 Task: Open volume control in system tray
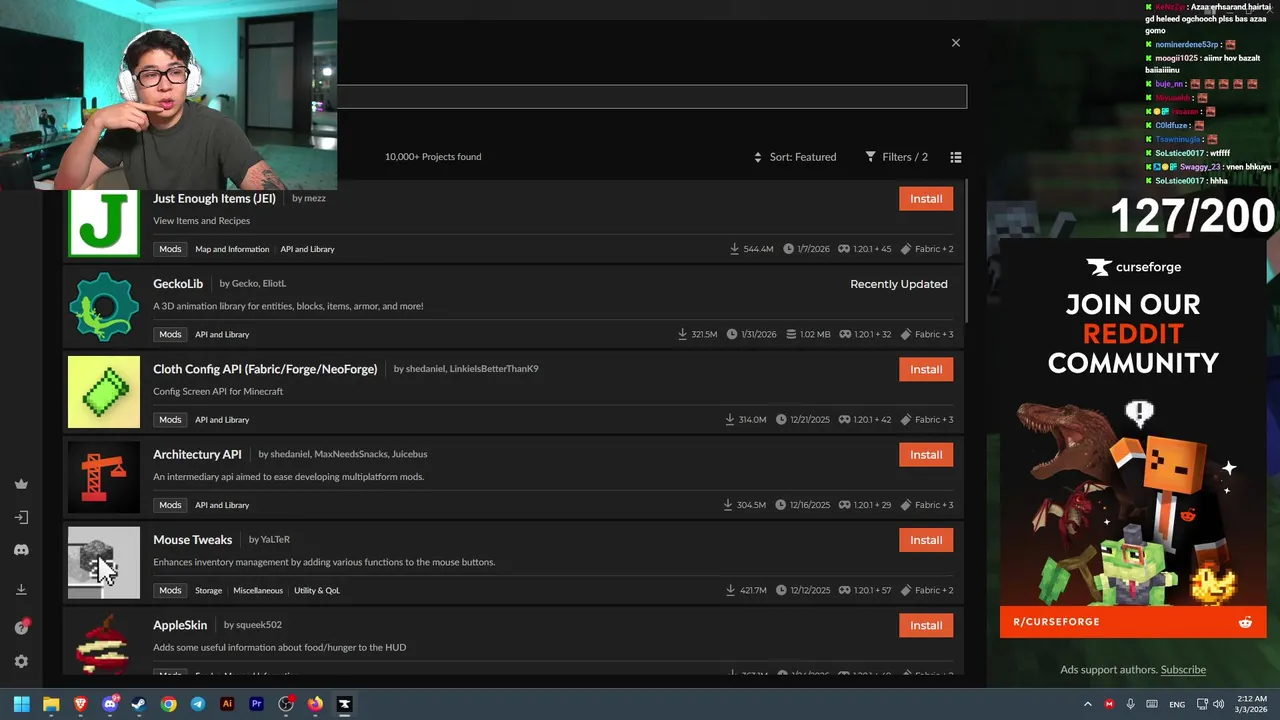[x=1219, y=704]
